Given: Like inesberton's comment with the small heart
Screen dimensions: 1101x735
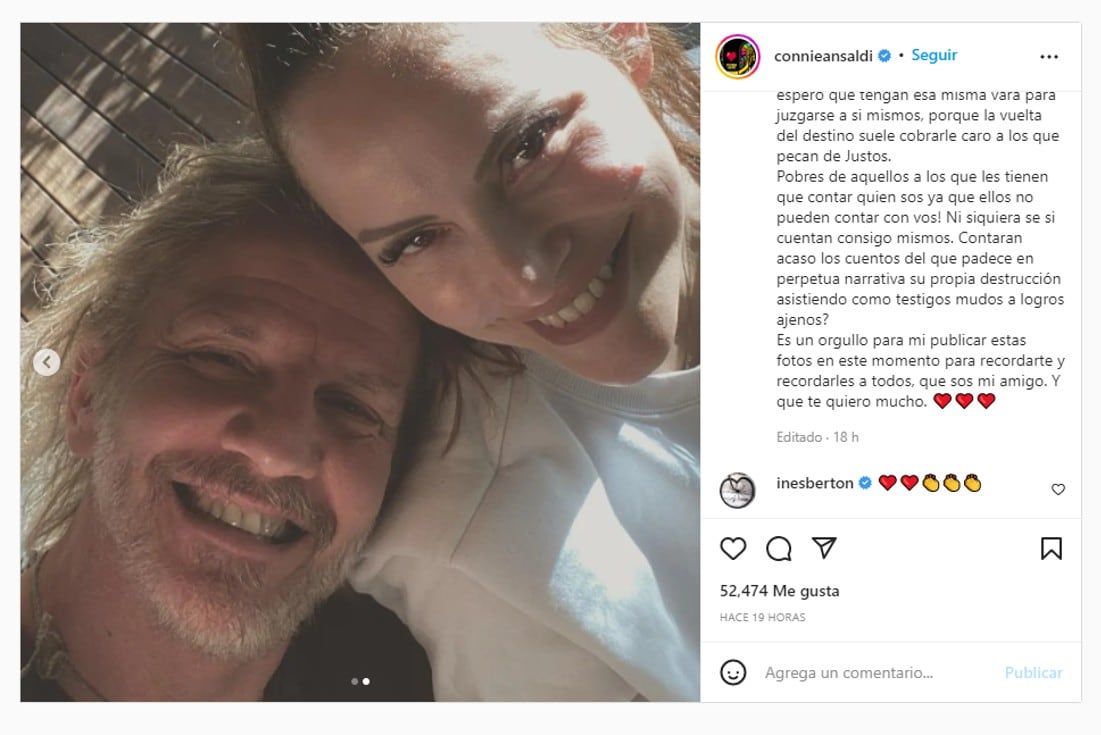Looking at the screenshot, I should [1058, 487].
